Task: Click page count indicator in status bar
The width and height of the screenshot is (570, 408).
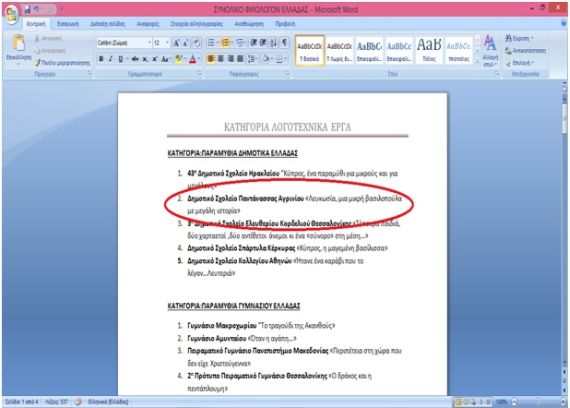Action: 22,402
